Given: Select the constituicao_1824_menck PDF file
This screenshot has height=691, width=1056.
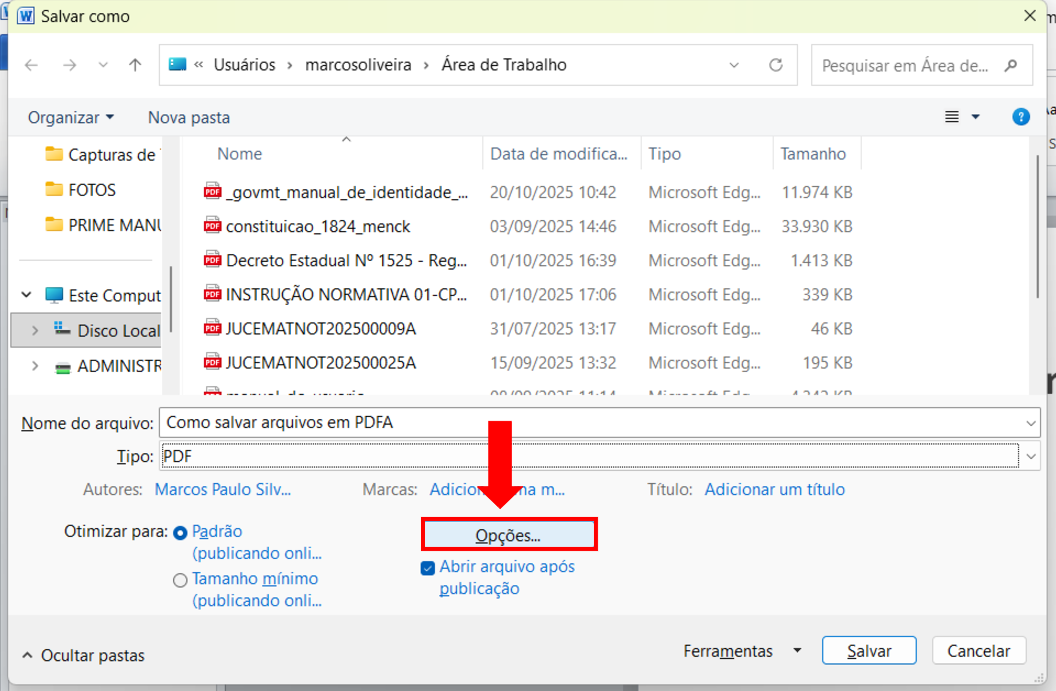Looking at the screenshot, I should 318,226.
